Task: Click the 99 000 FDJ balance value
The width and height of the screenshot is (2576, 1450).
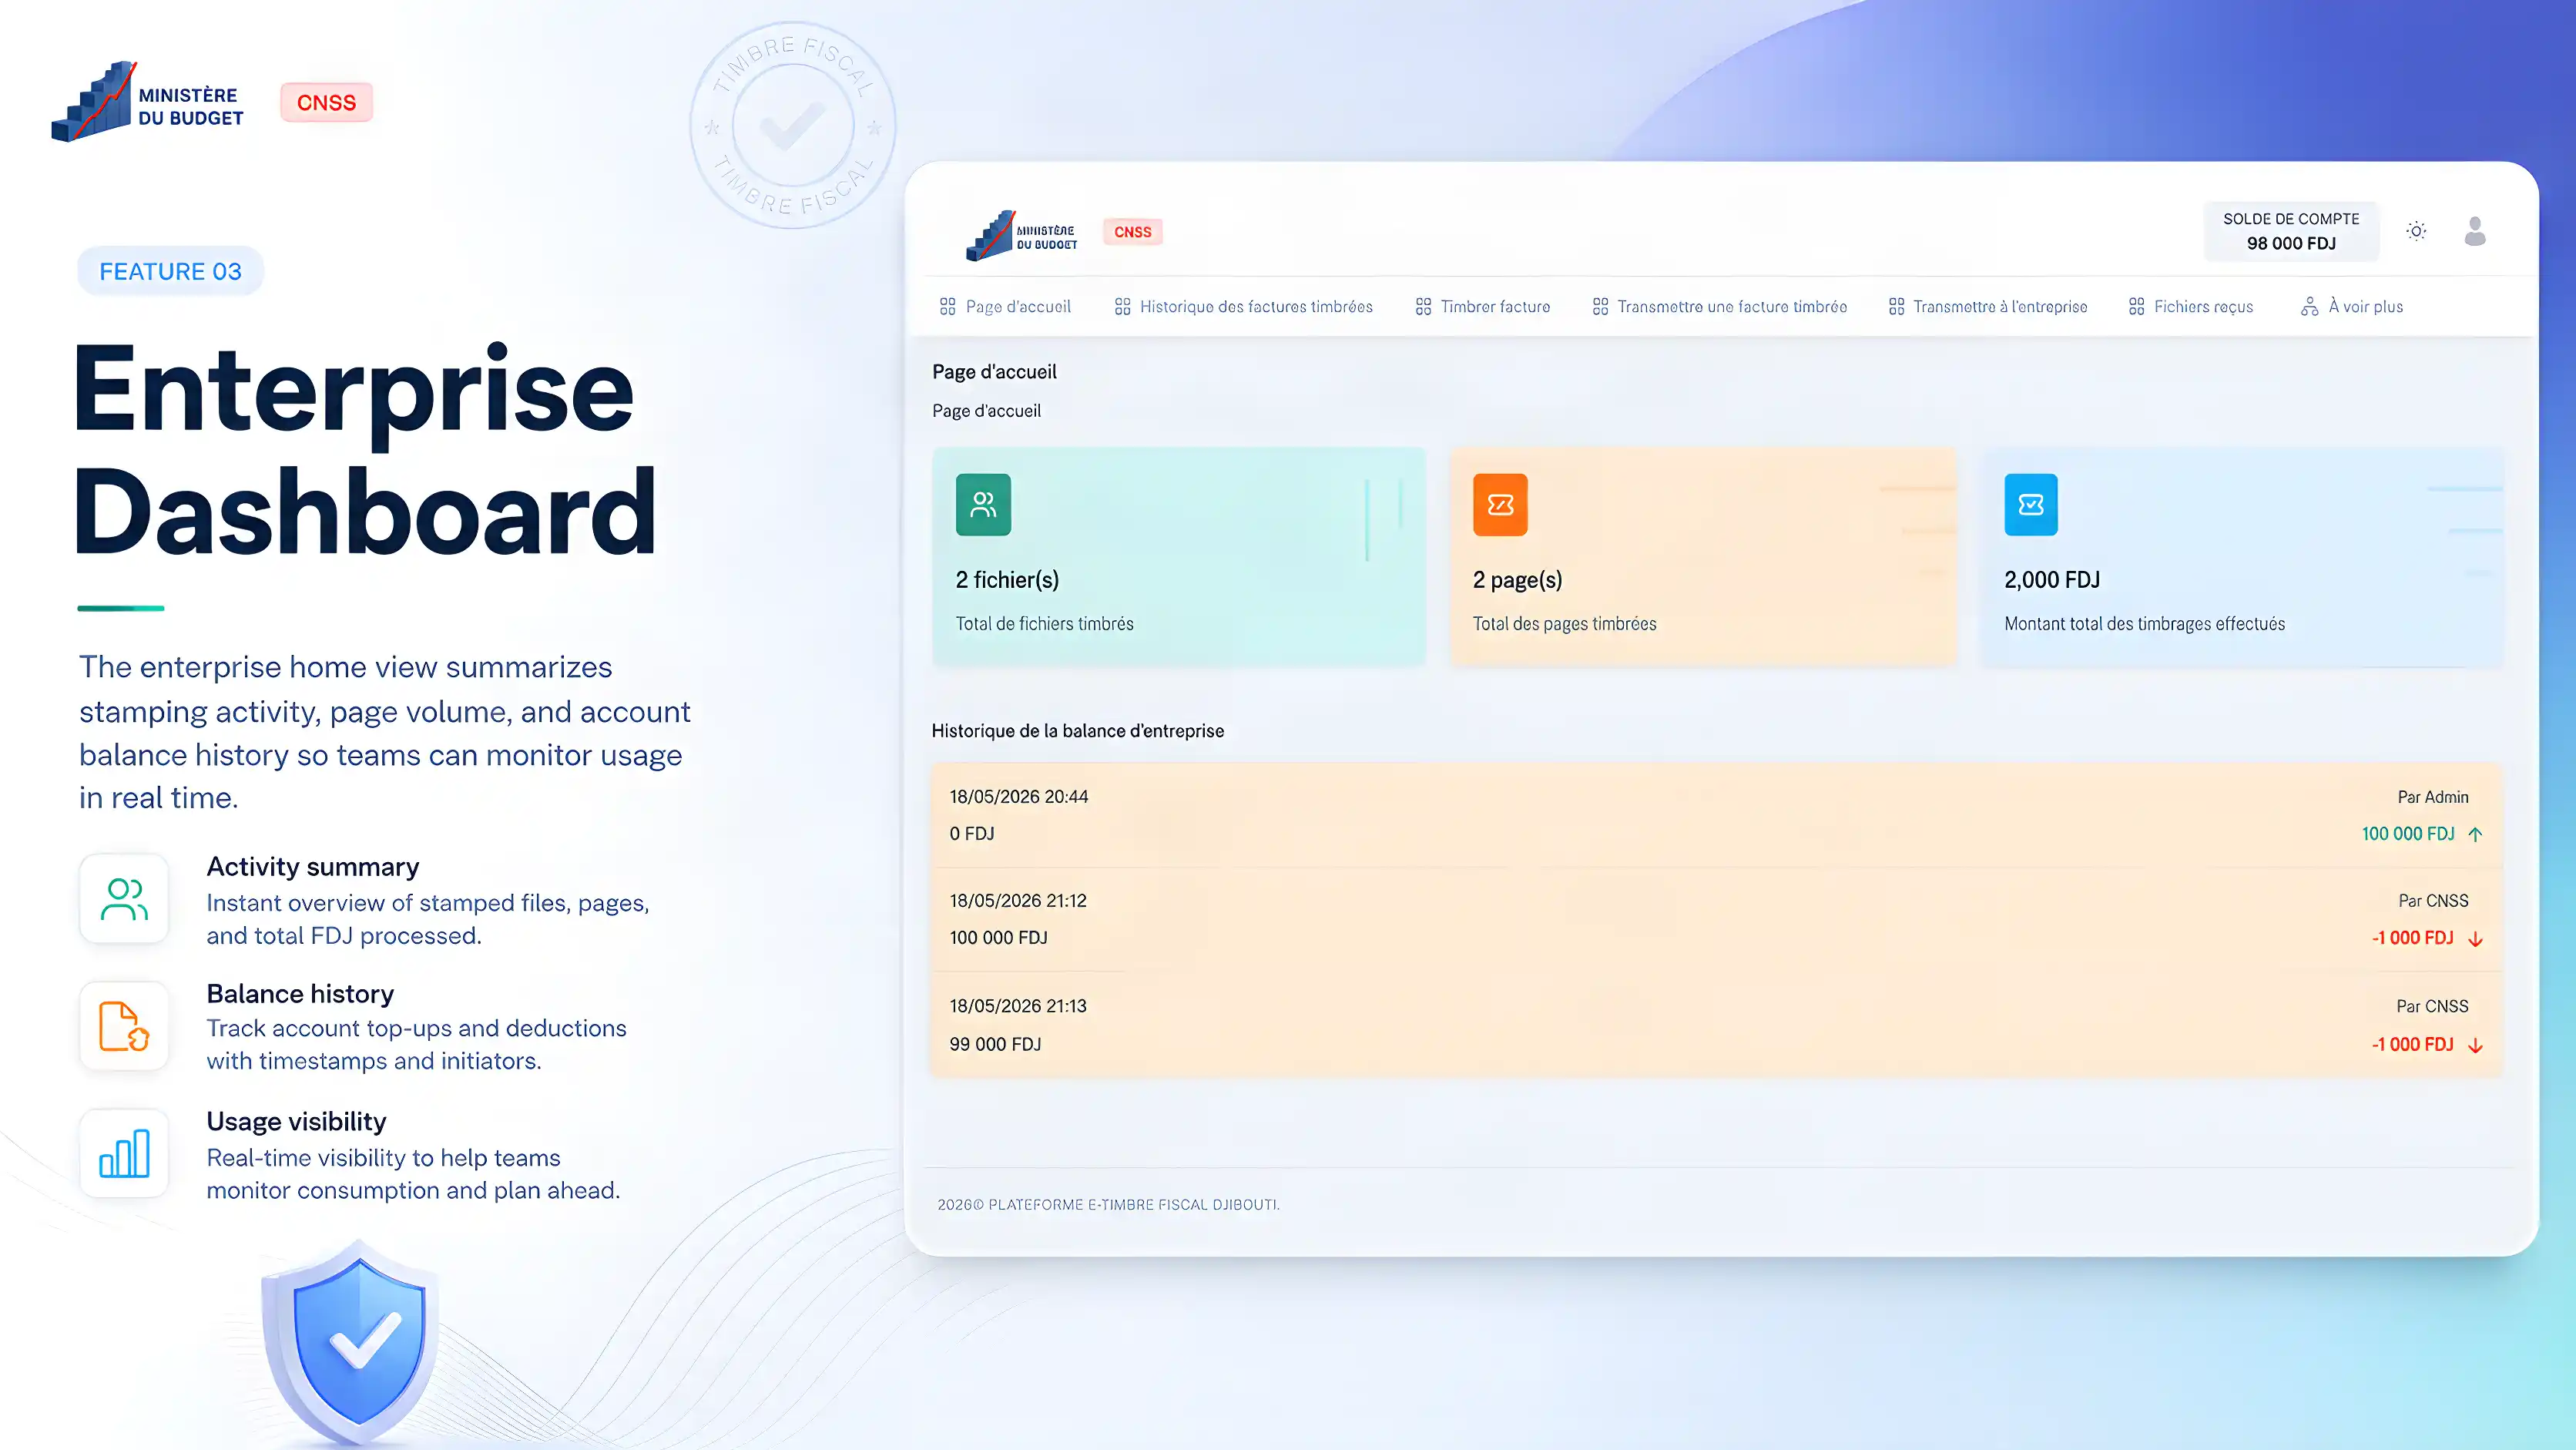Action: 995,1044
